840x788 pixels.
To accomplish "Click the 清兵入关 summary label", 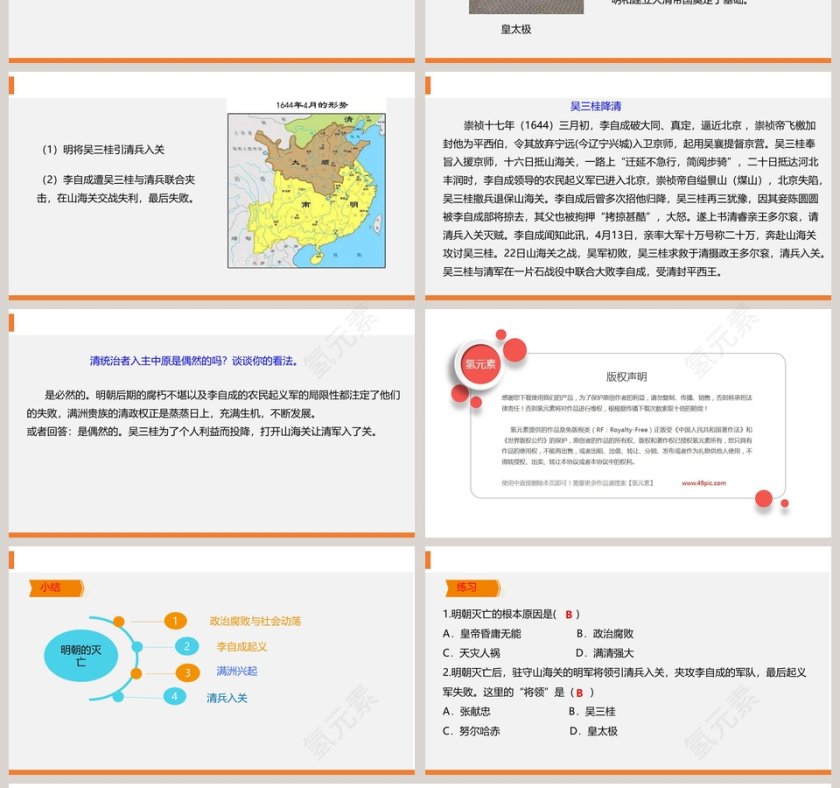I will (x=227, y=697).
